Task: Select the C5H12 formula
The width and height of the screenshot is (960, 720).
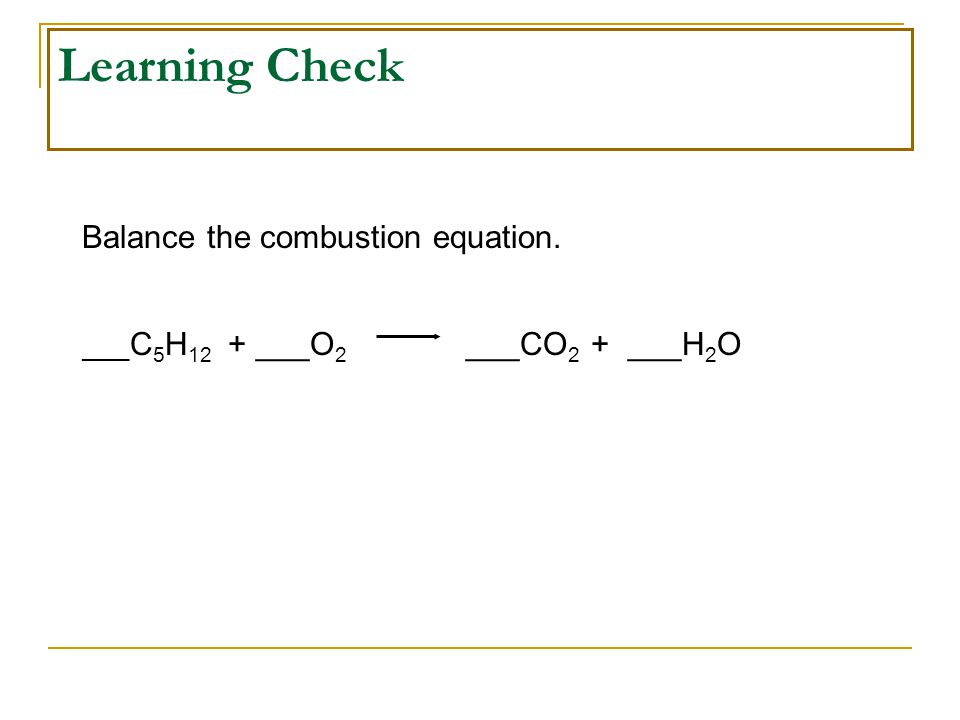Action: [x=171, y=346]
